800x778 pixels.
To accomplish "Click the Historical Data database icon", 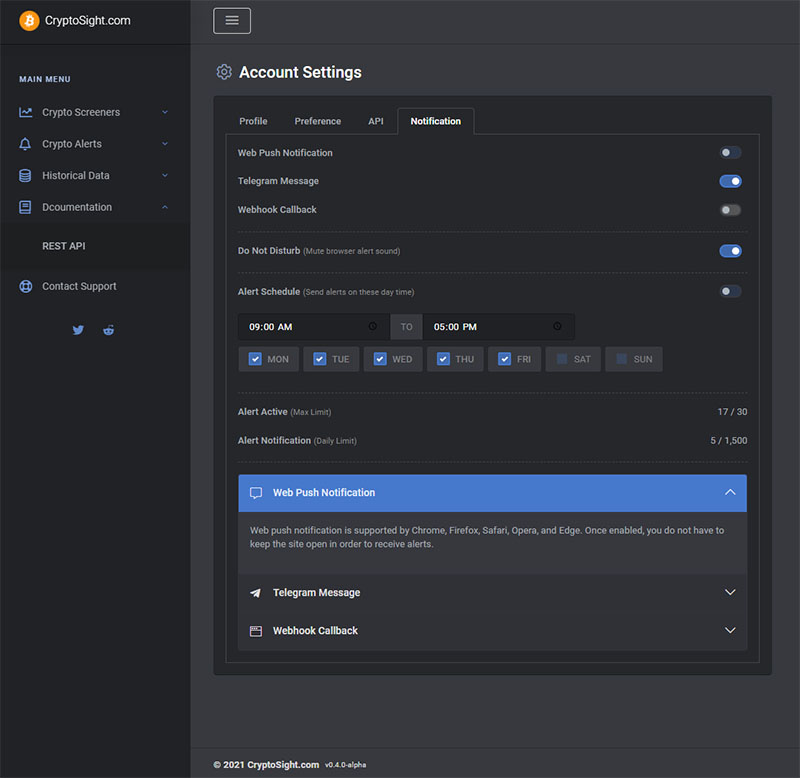I will pos(26,176).
